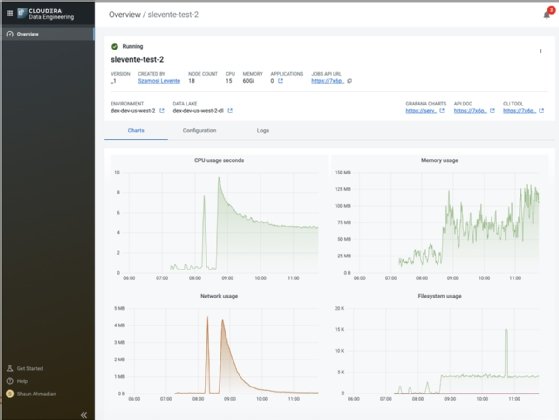
Task: Click the Help question mark icon
Action: tap(10, 381)
